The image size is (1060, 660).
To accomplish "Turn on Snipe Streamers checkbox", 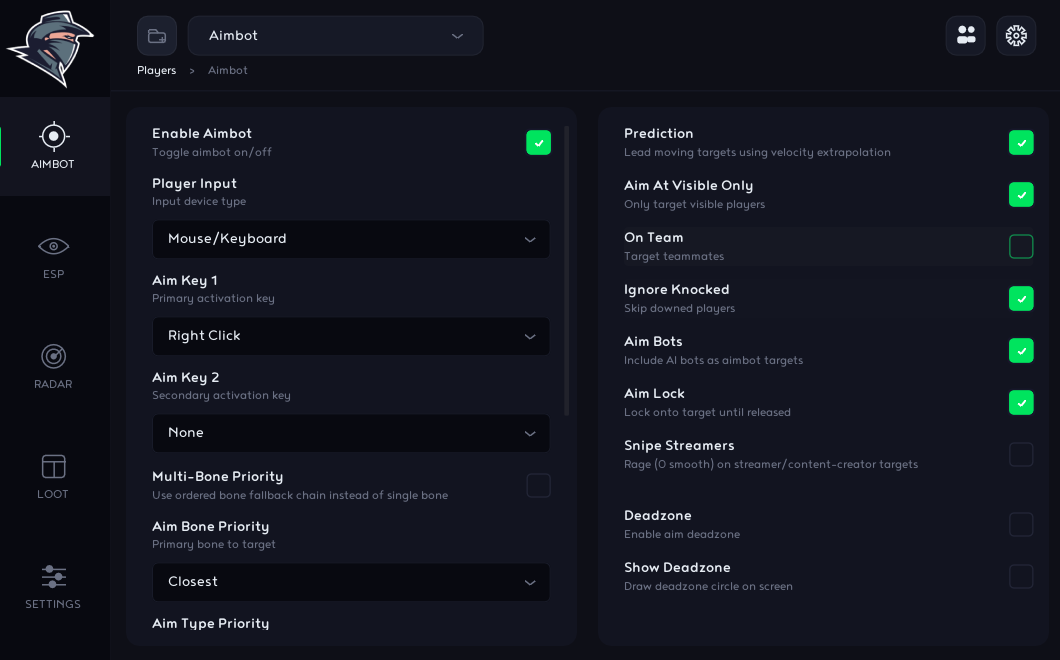I will (1021, 454).
